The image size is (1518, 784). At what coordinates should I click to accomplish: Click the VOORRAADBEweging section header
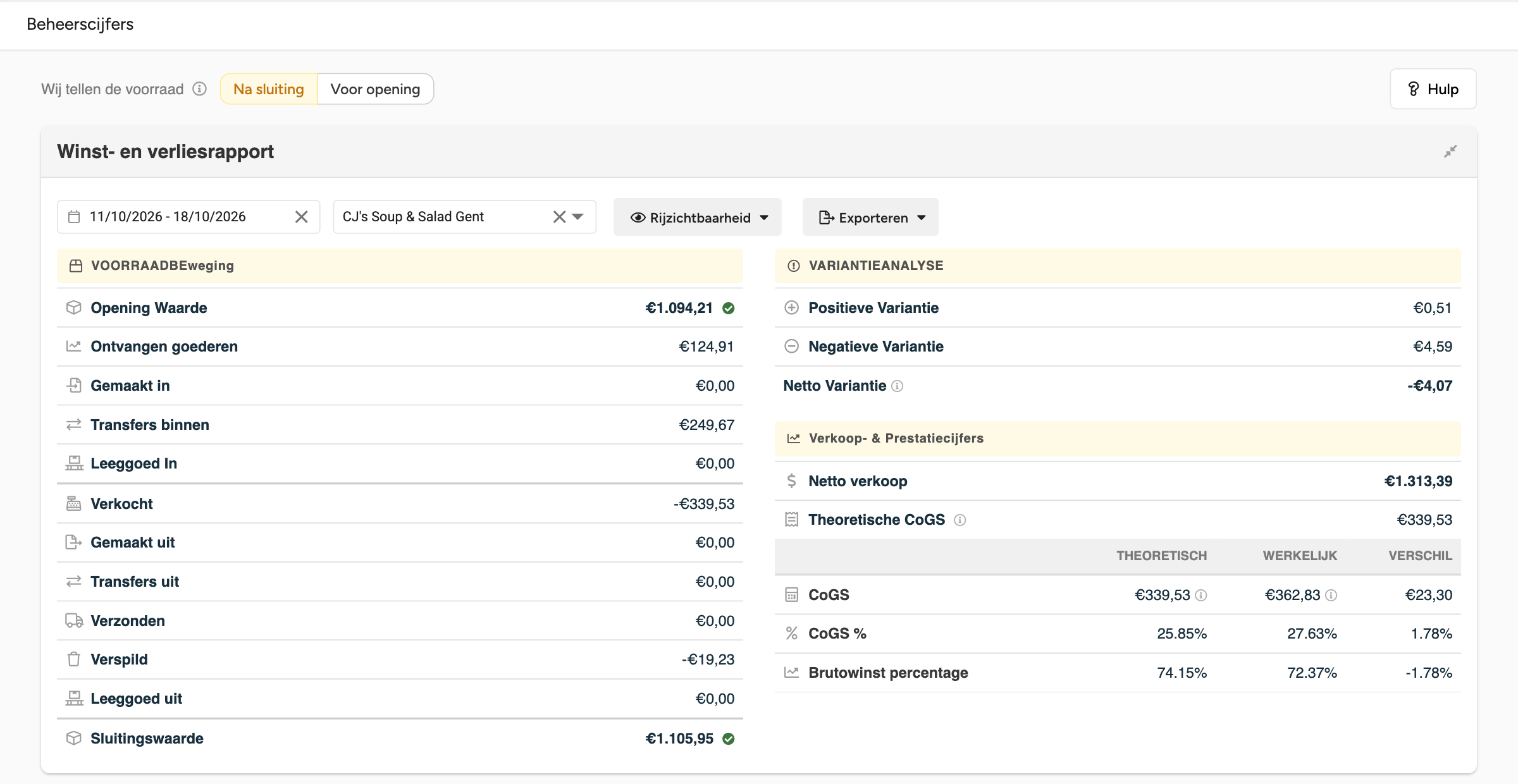400,266
